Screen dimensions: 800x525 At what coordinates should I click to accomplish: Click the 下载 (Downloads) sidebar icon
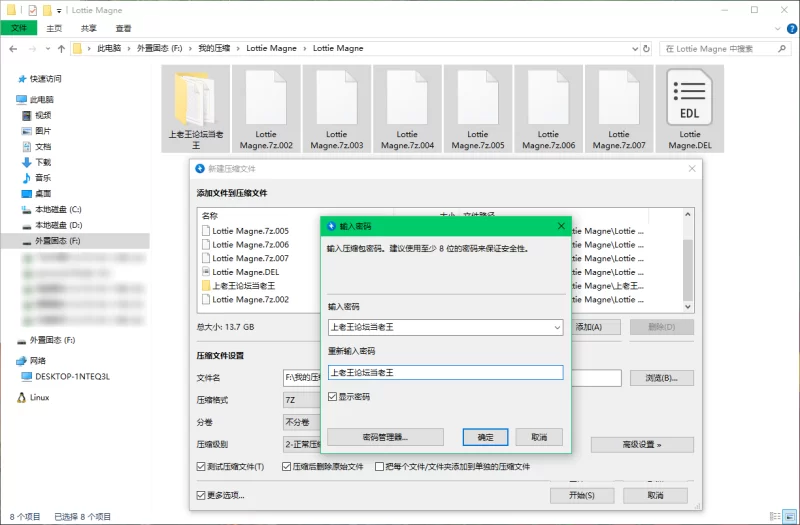[27, 162]
